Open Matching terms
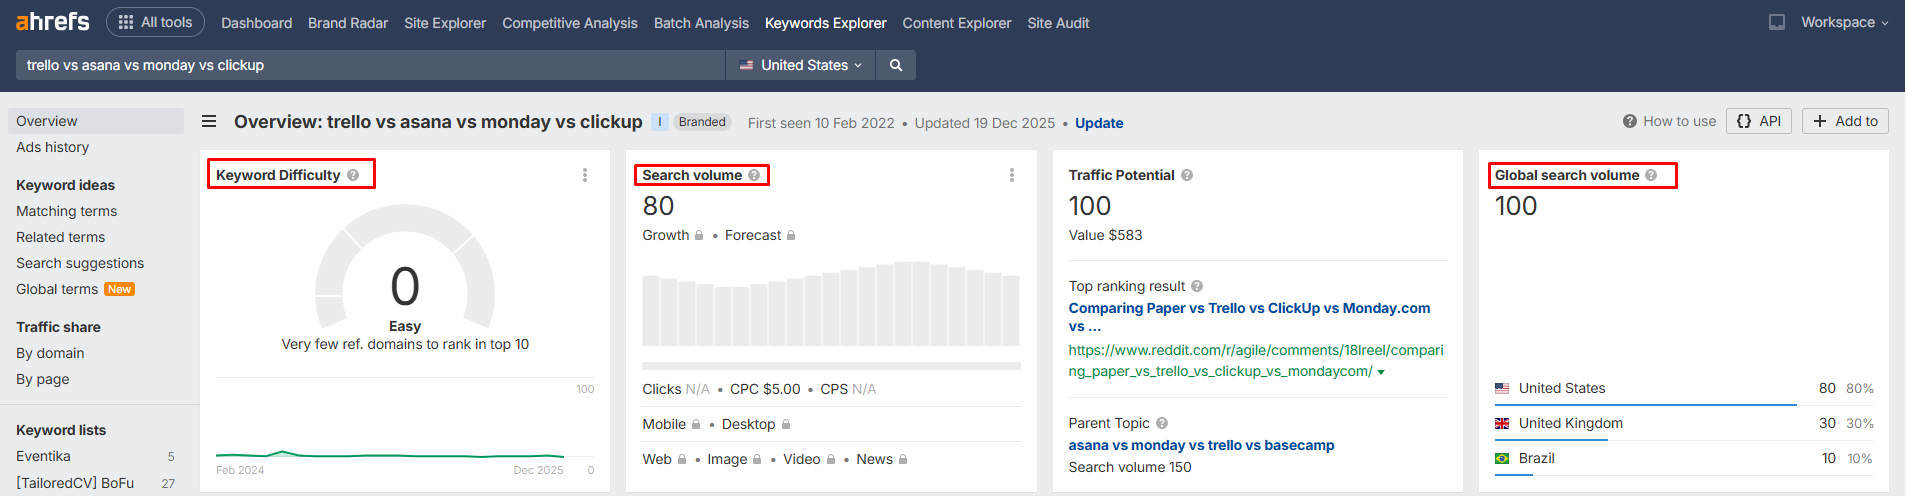This screenshot has height=496, width=1908. point(67,211)
